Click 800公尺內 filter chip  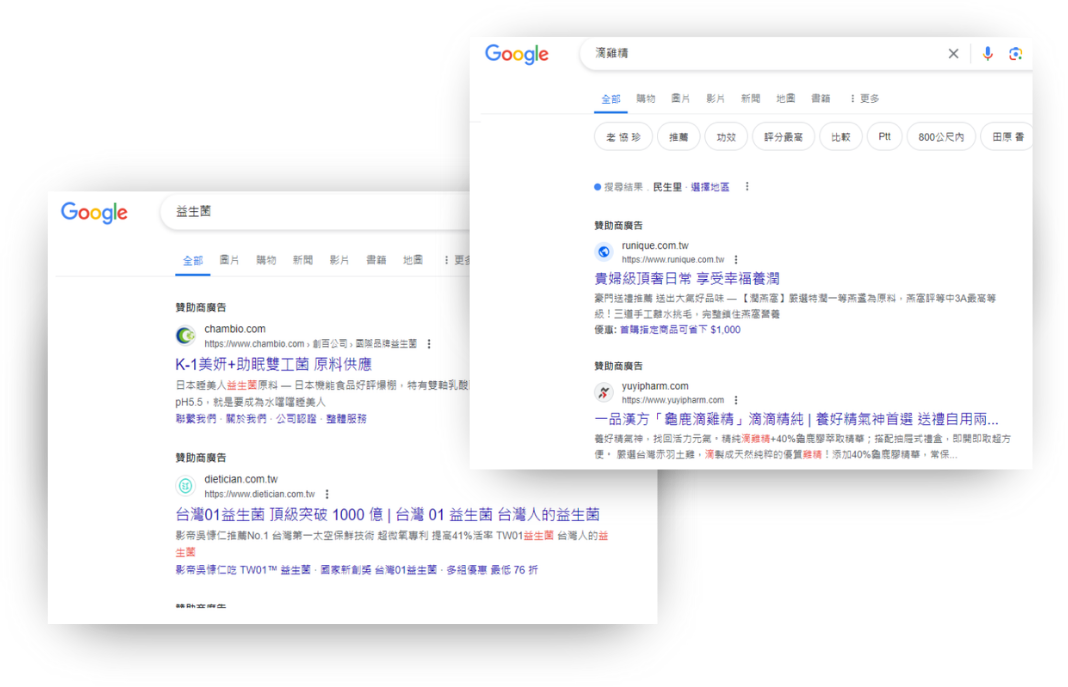[x=941, y=137]
